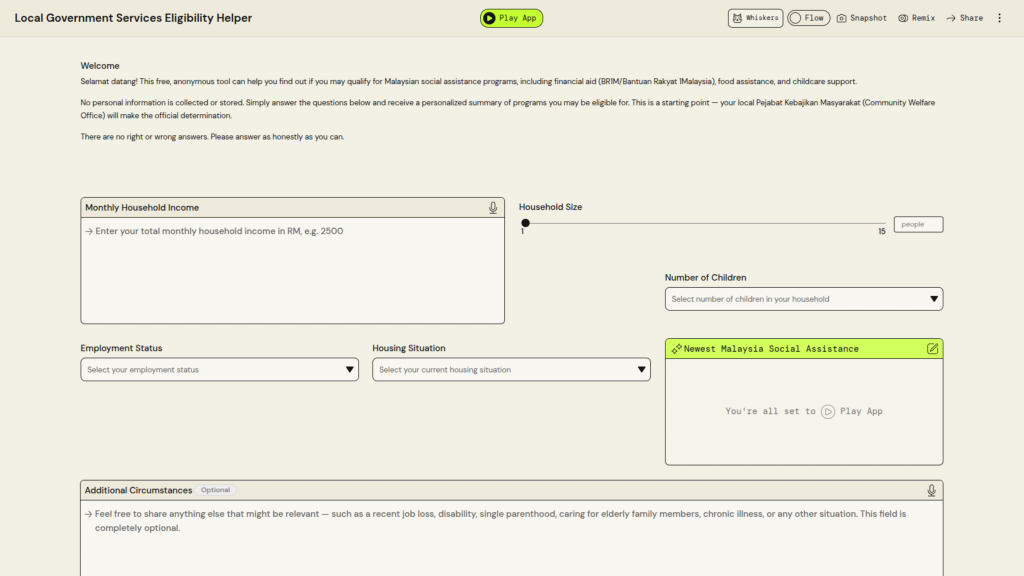1024x576 pixels.
Task: Click the Household Size slider handle
Action: click(525, 223)
